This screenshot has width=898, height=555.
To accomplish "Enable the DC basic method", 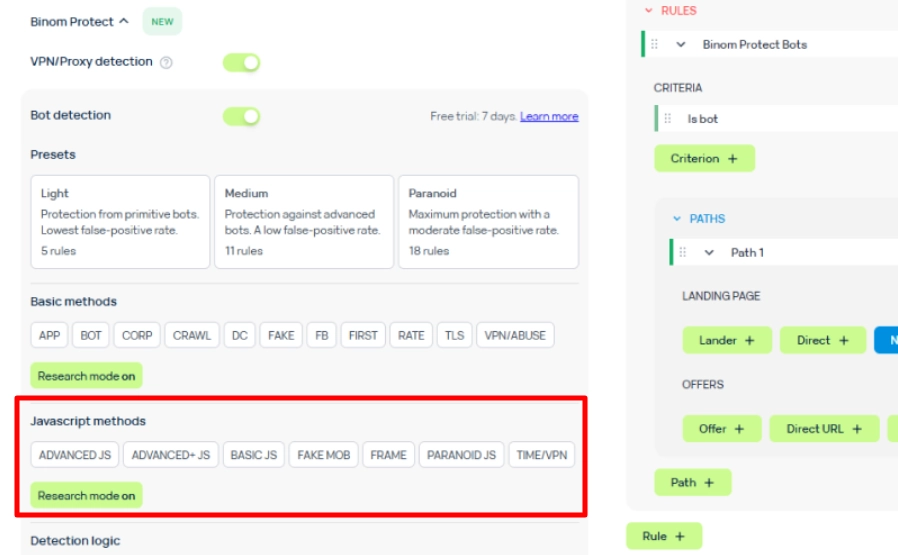I will point(239,335).
